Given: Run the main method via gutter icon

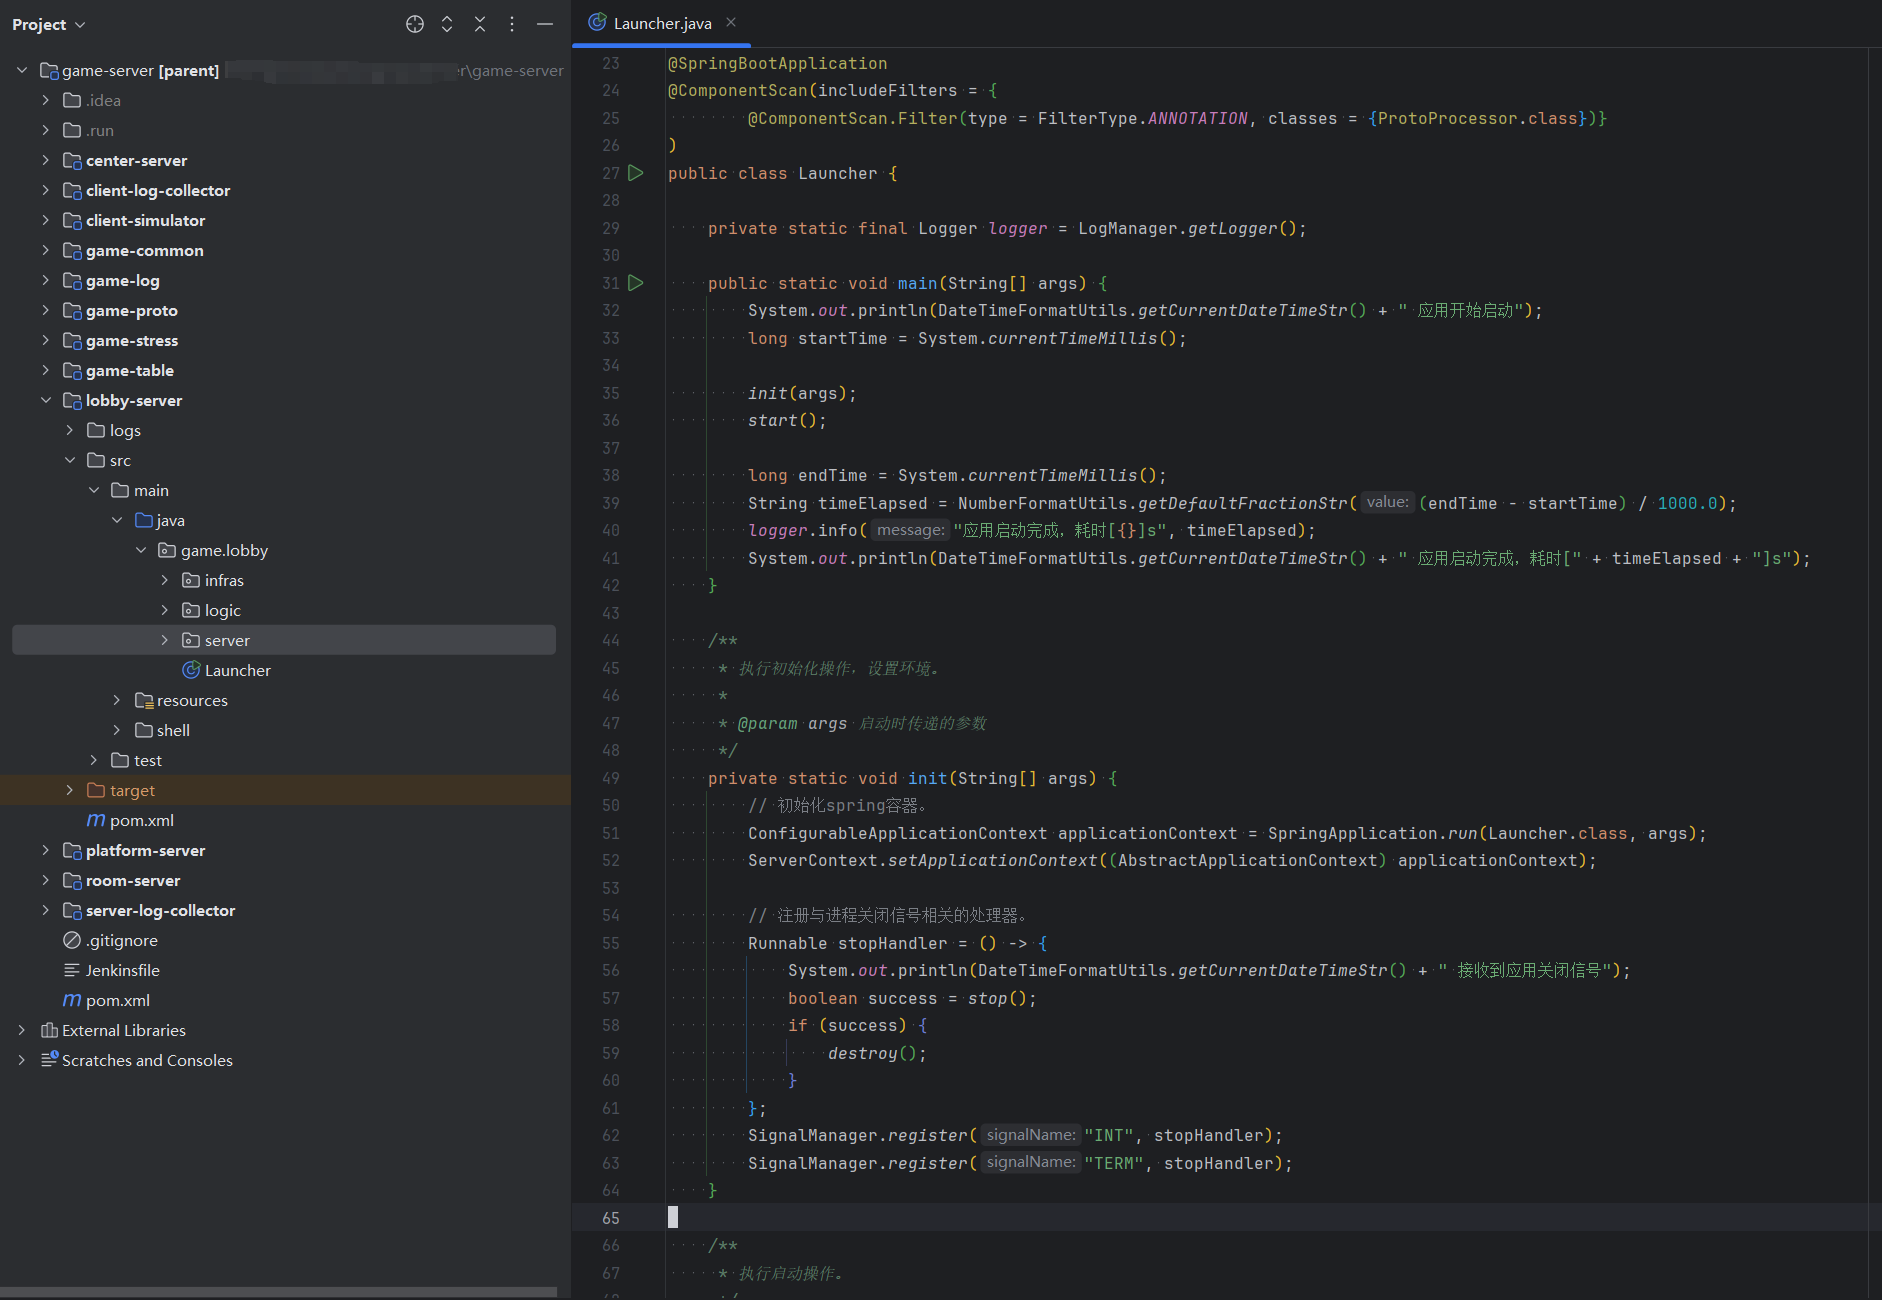Looking at the screenshot, I should (x=635, y=283).
